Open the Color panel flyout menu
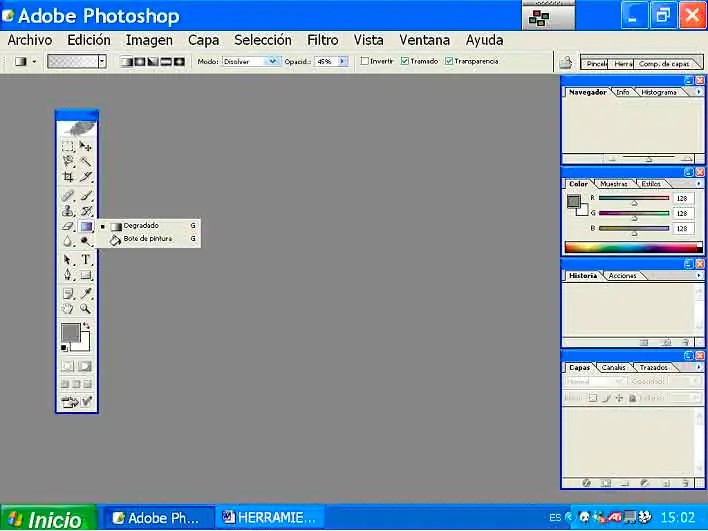Viewport: 708px width, 531px height. coord(699,184)
